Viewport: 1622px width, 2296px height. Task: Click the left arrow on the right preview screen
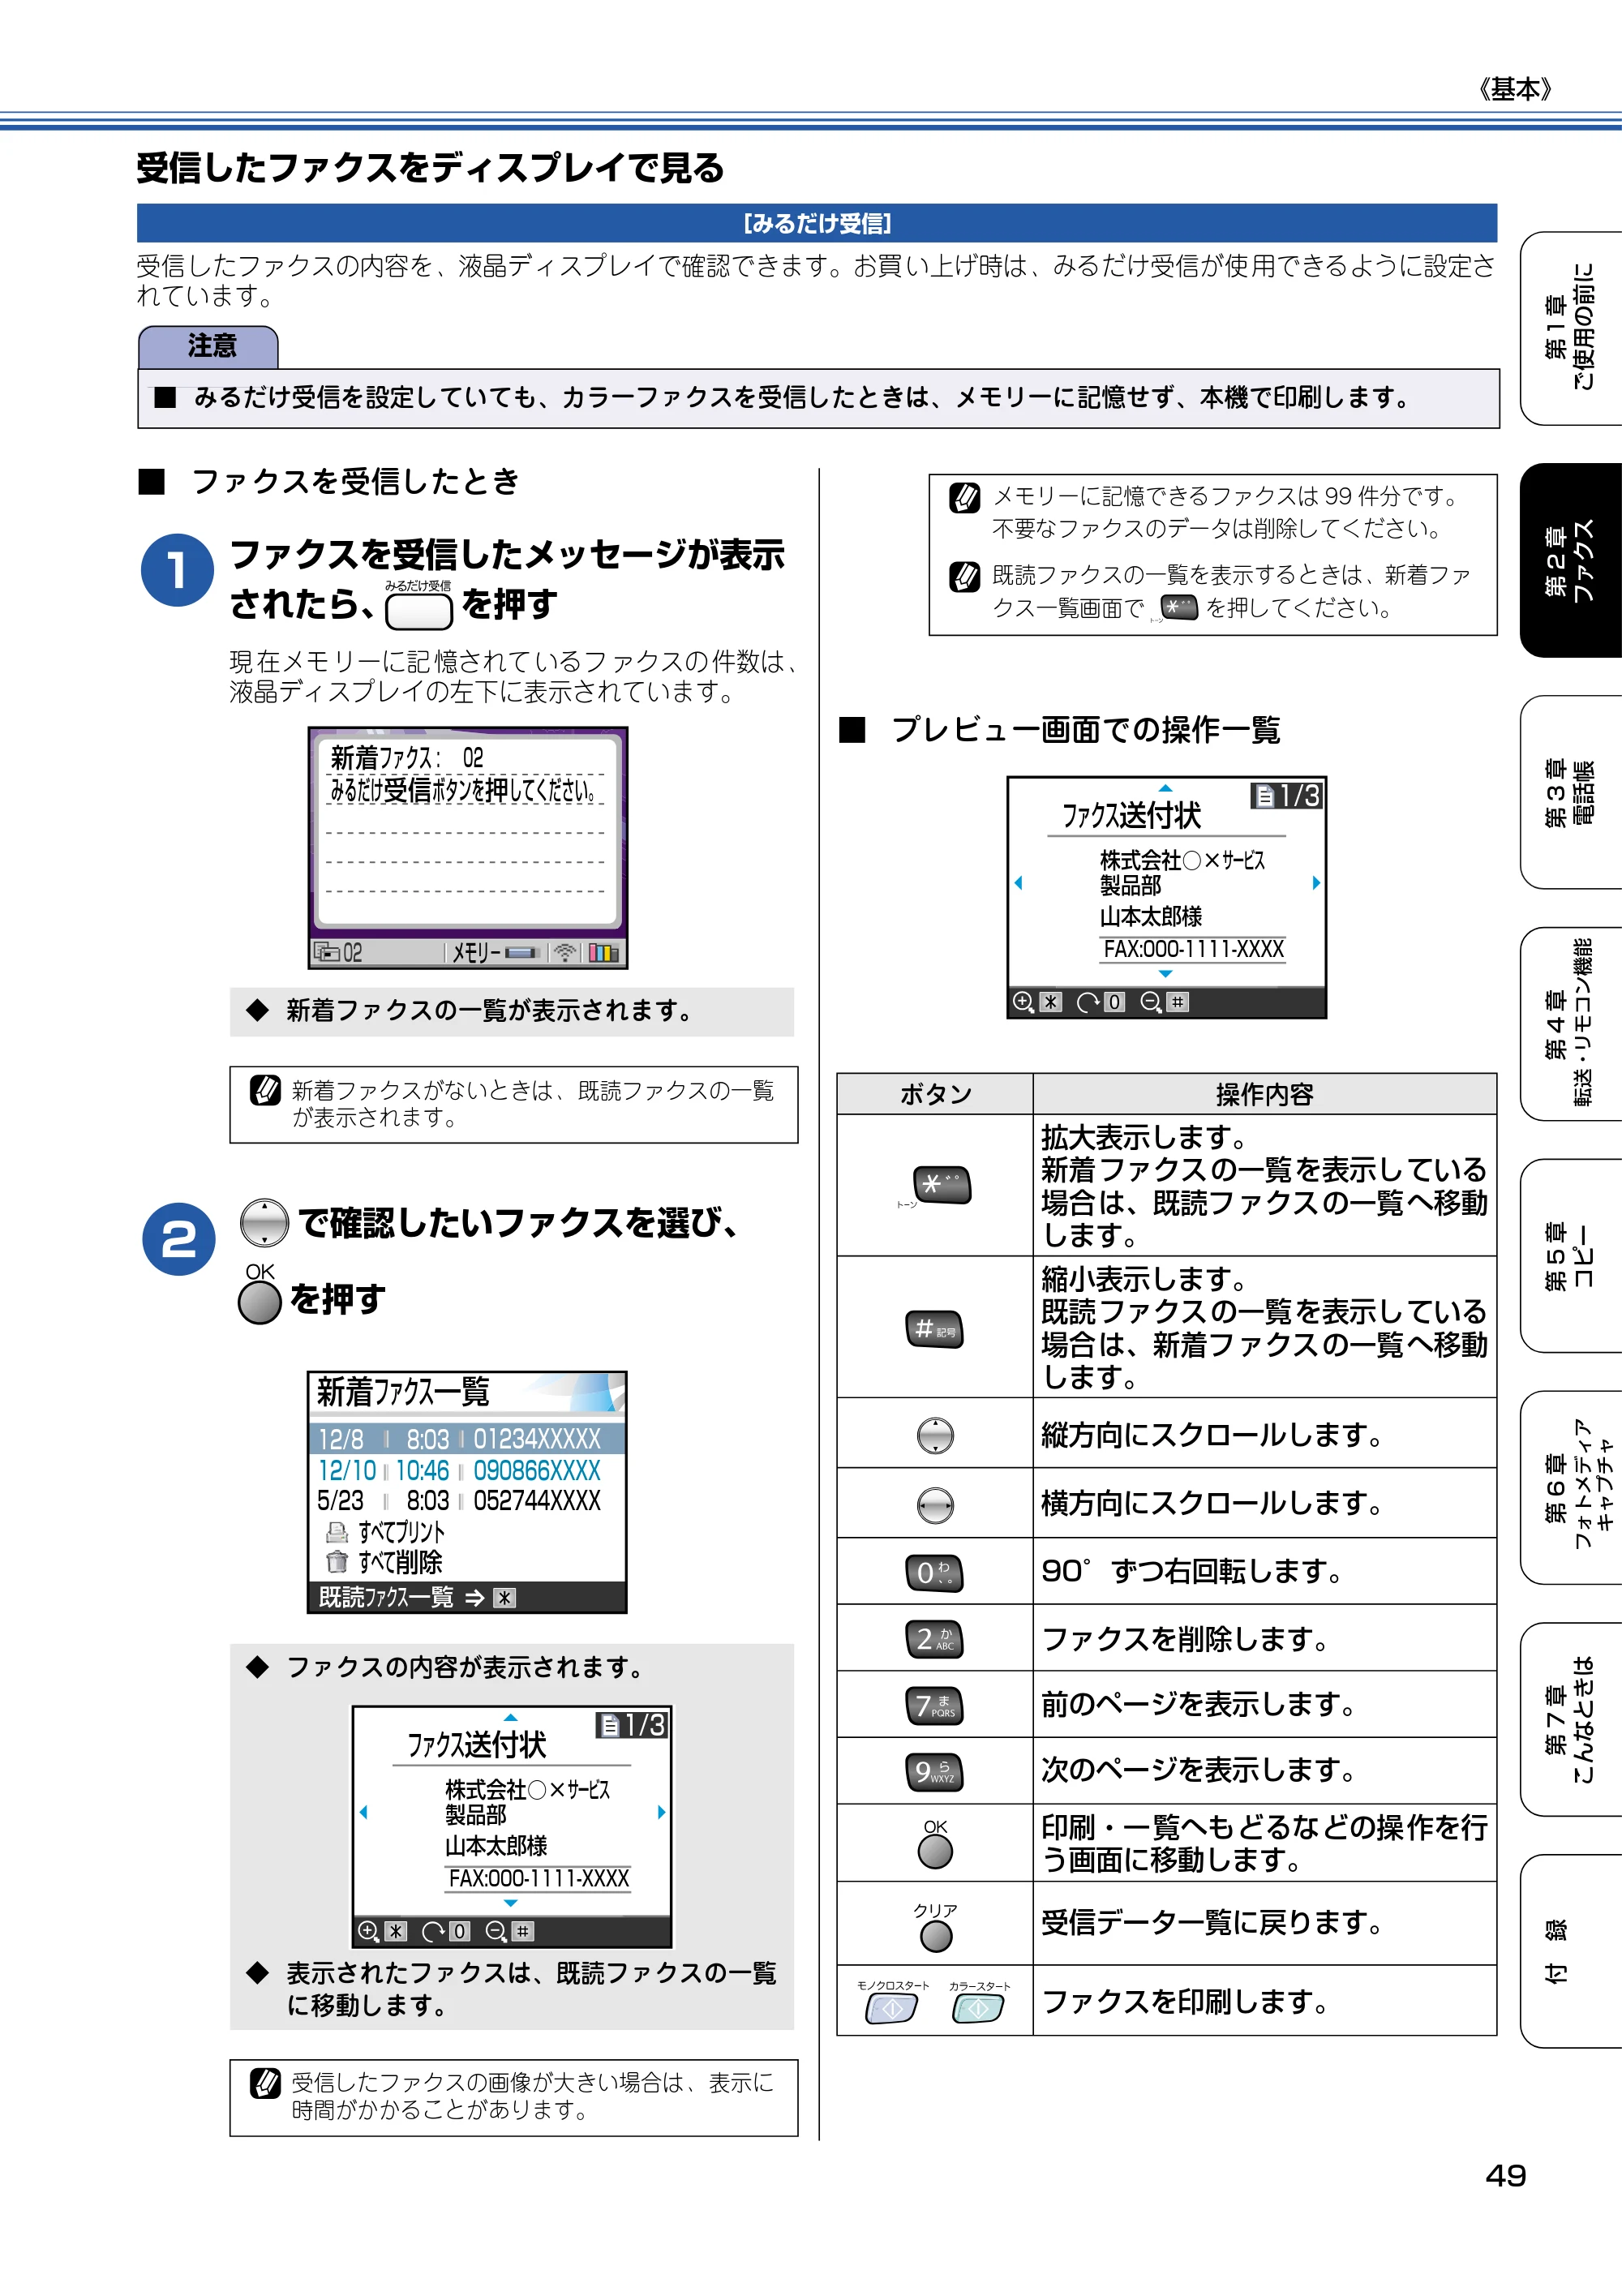[x=1018, y=883]
